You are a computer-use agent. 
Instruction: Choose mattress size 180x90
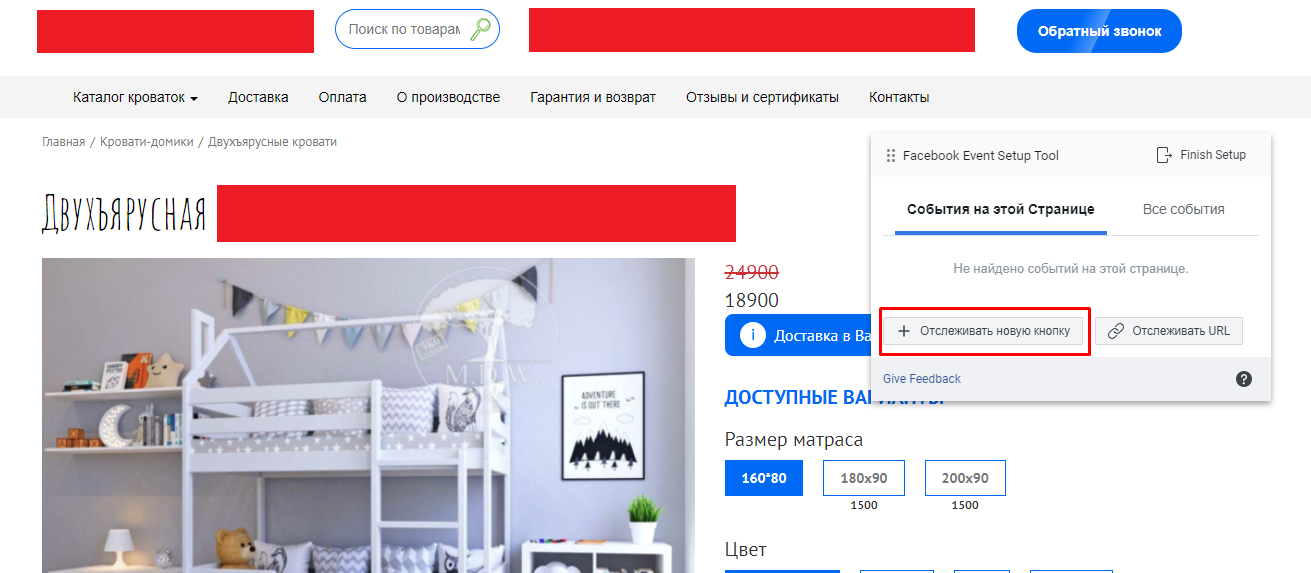(864, 478)
